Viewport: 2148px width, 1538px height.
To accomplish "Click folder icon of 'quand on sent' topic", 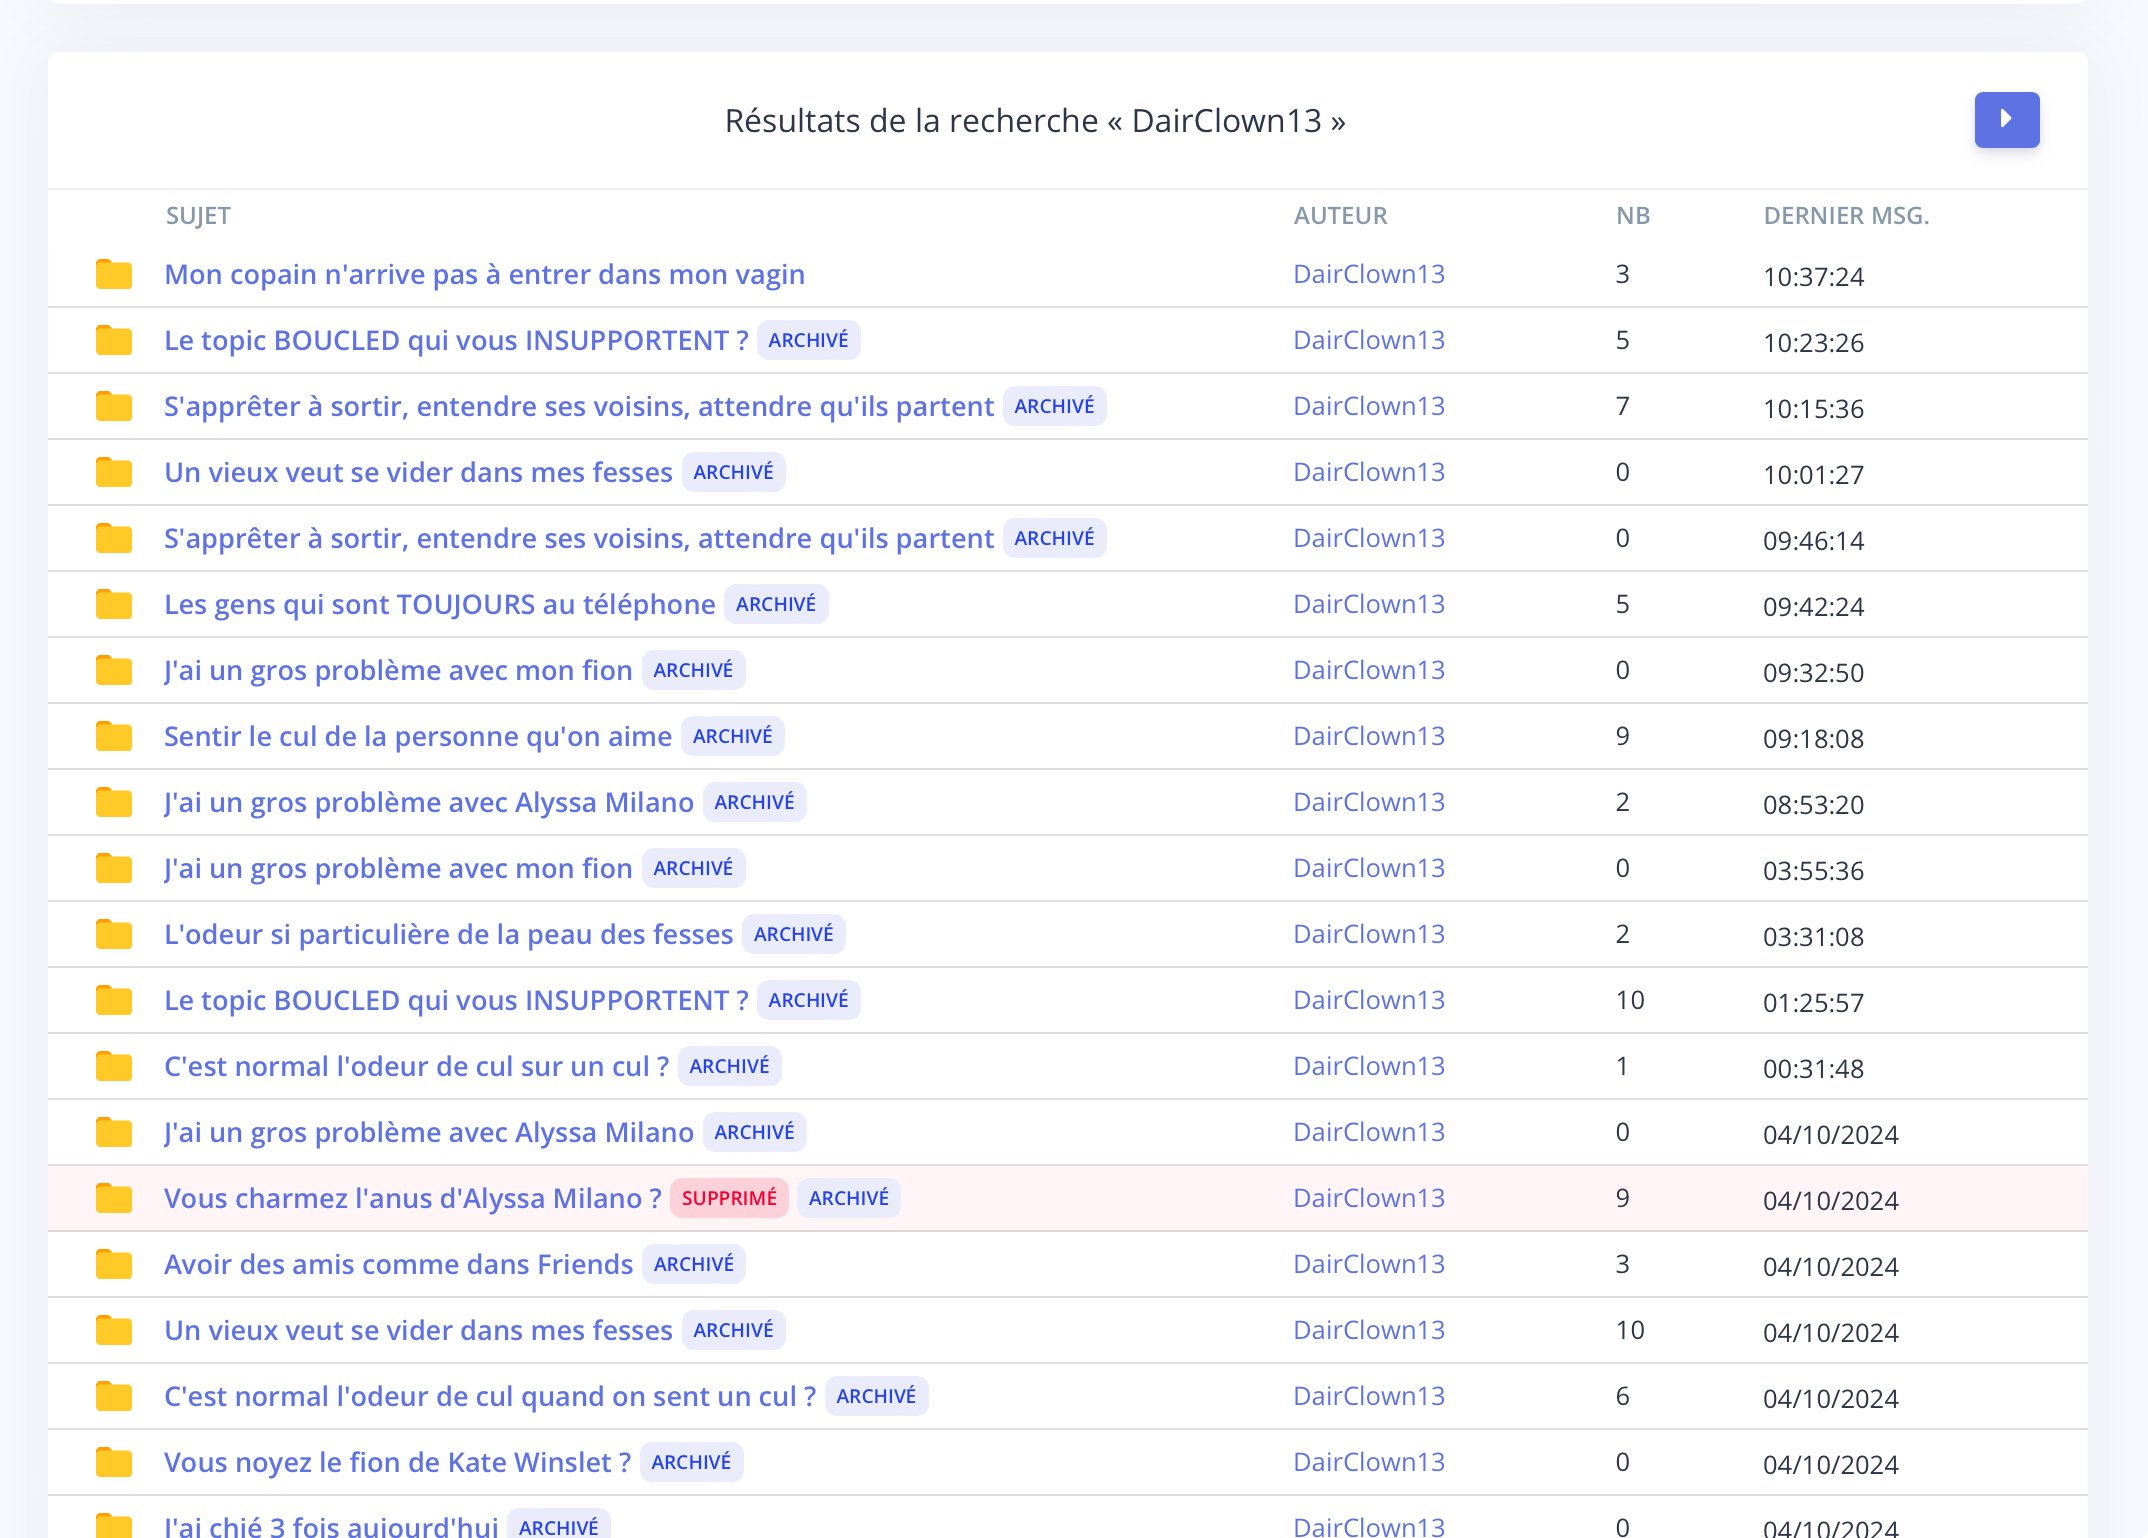I will tap(114, 1396).
